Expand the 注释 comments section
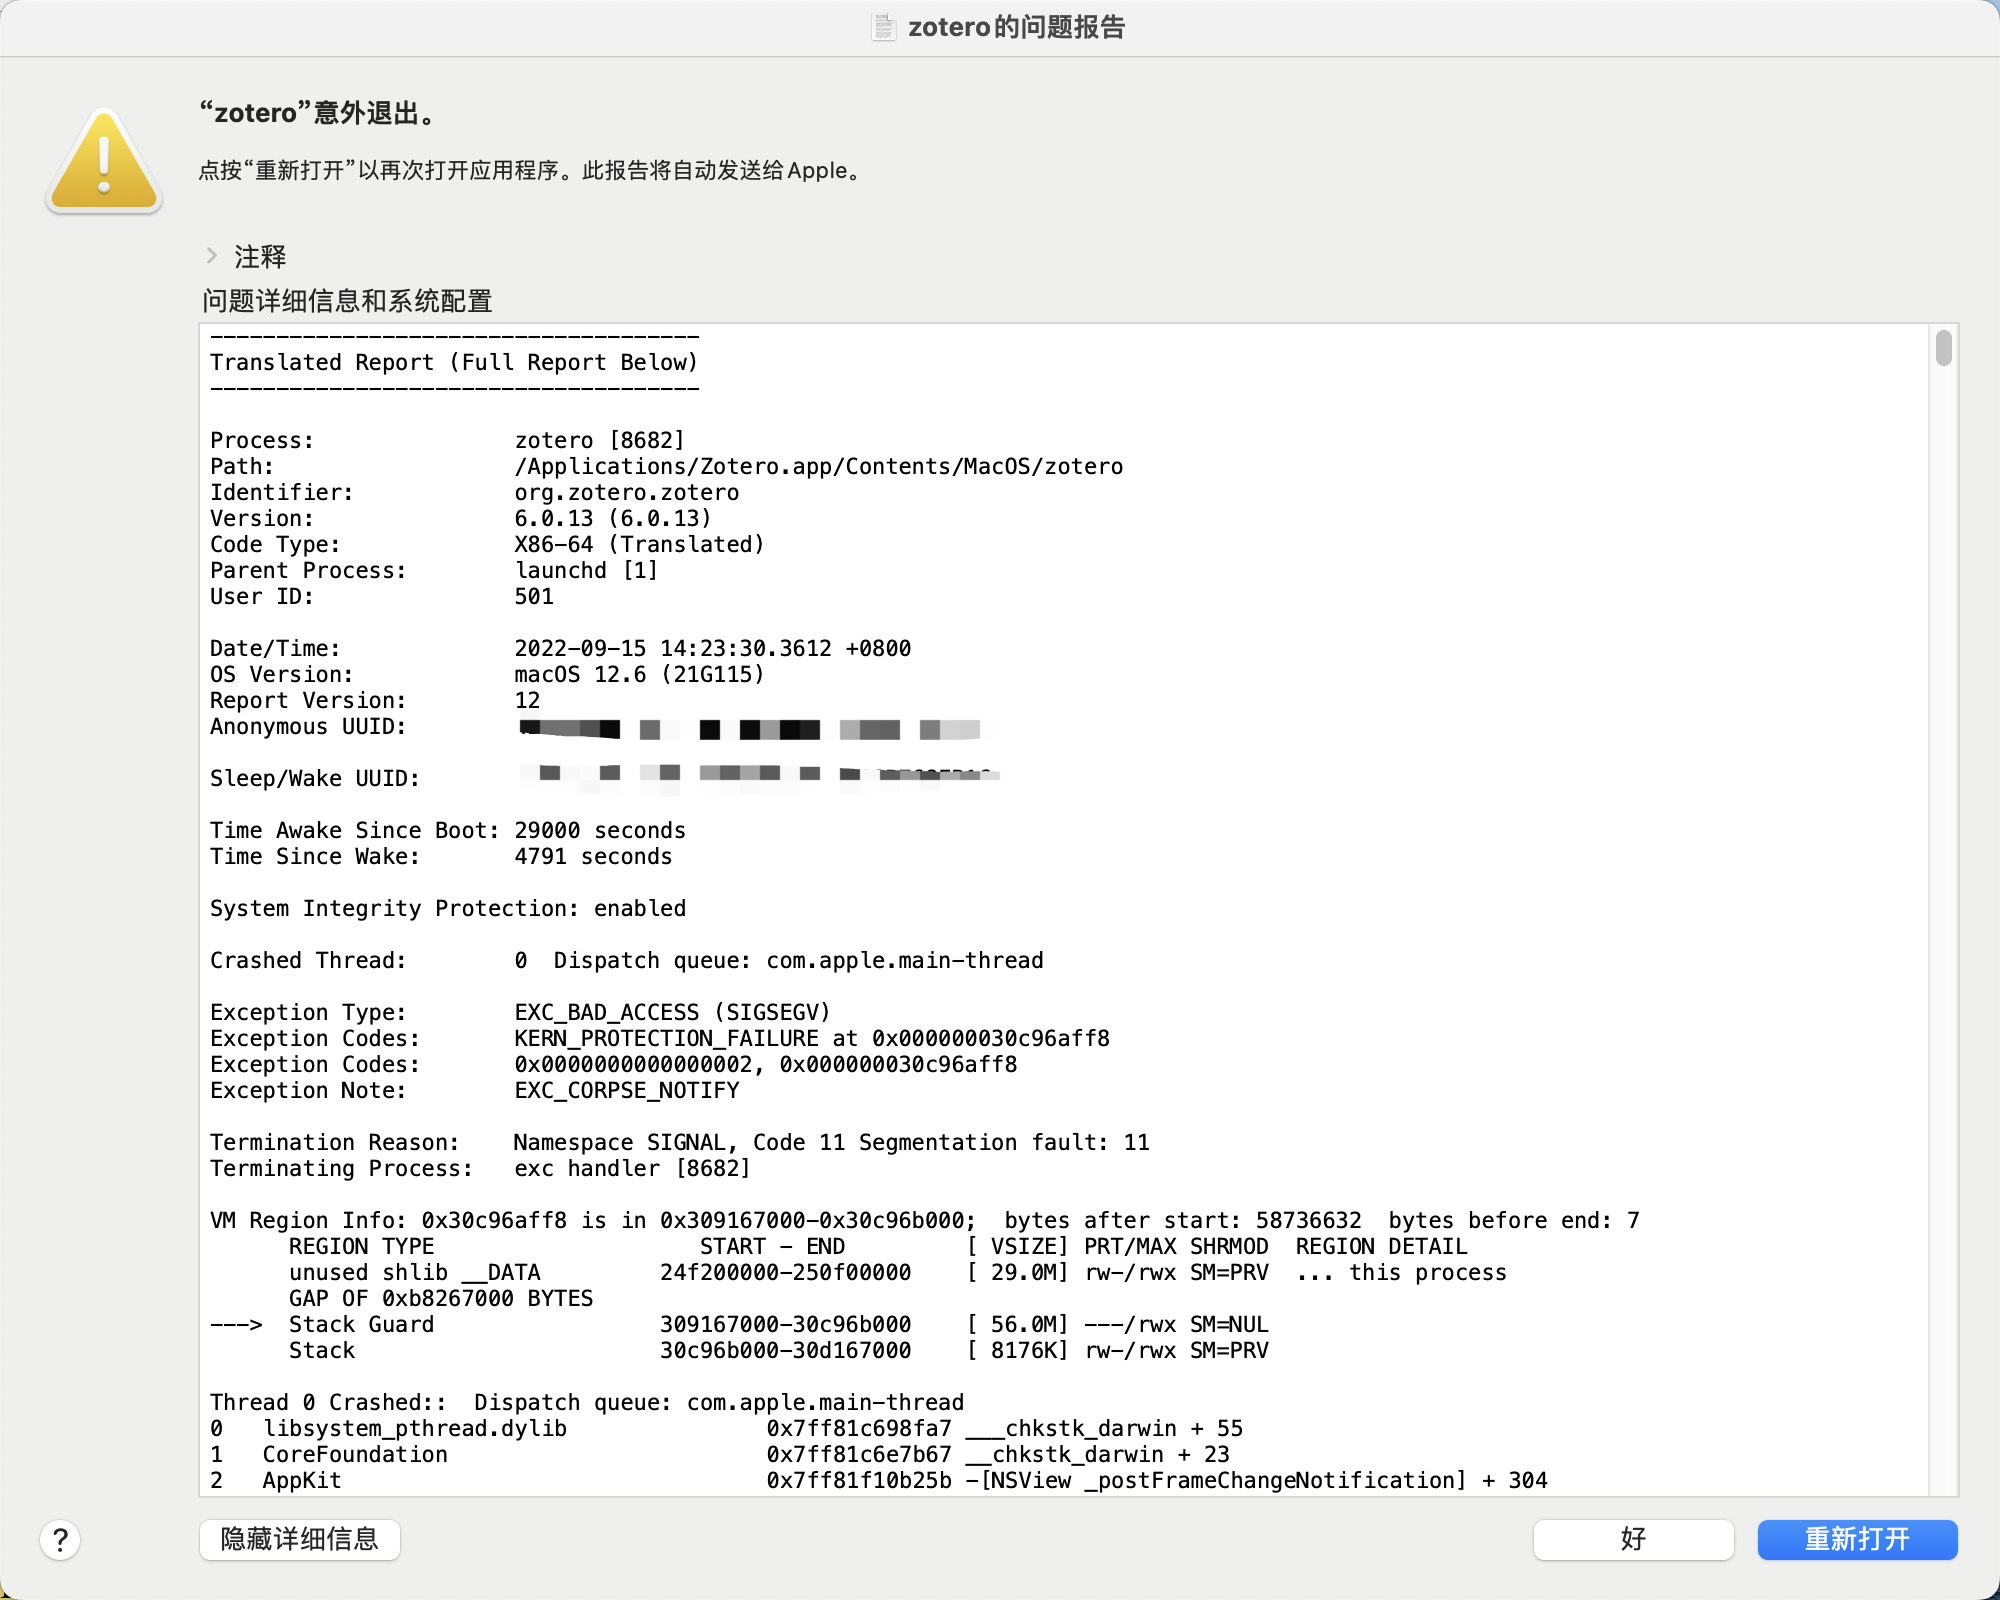Image resolution: width=2000 pixels, height=1600 pixels. point(212,256)
